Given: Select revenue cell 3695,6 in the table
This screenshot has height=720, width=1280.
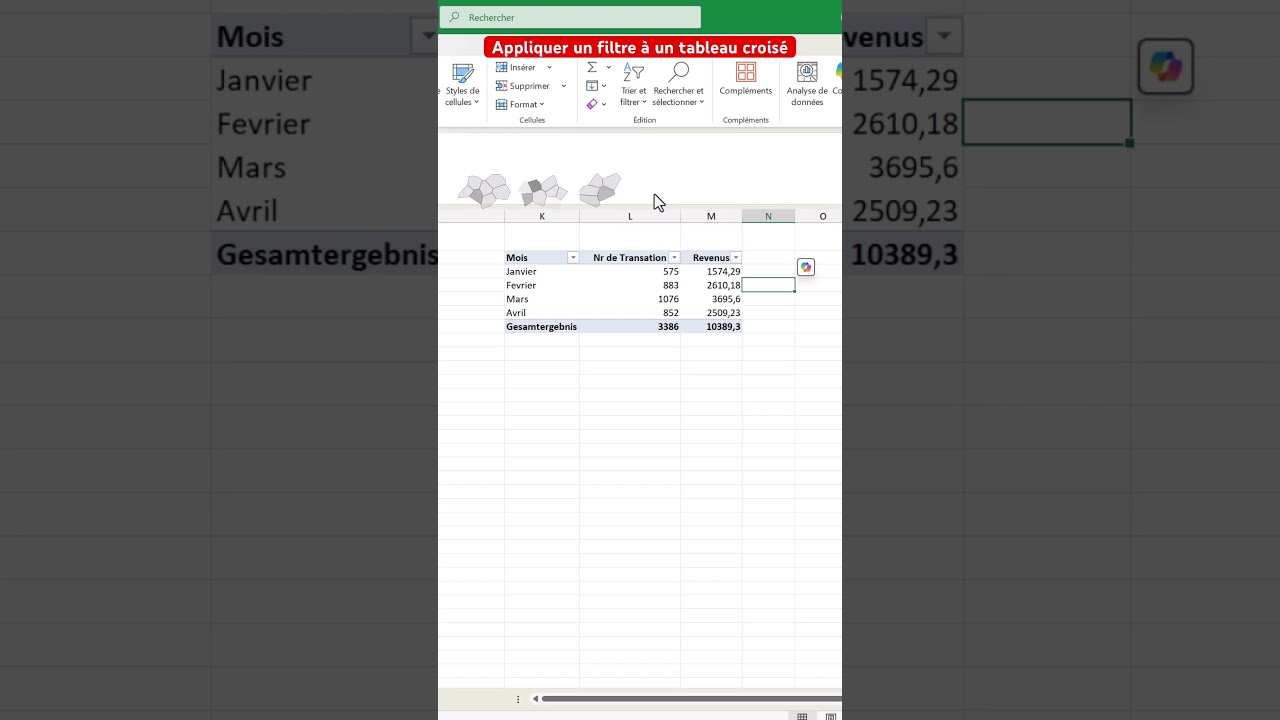Looking at the screenshot, I should tap(711, 299).
